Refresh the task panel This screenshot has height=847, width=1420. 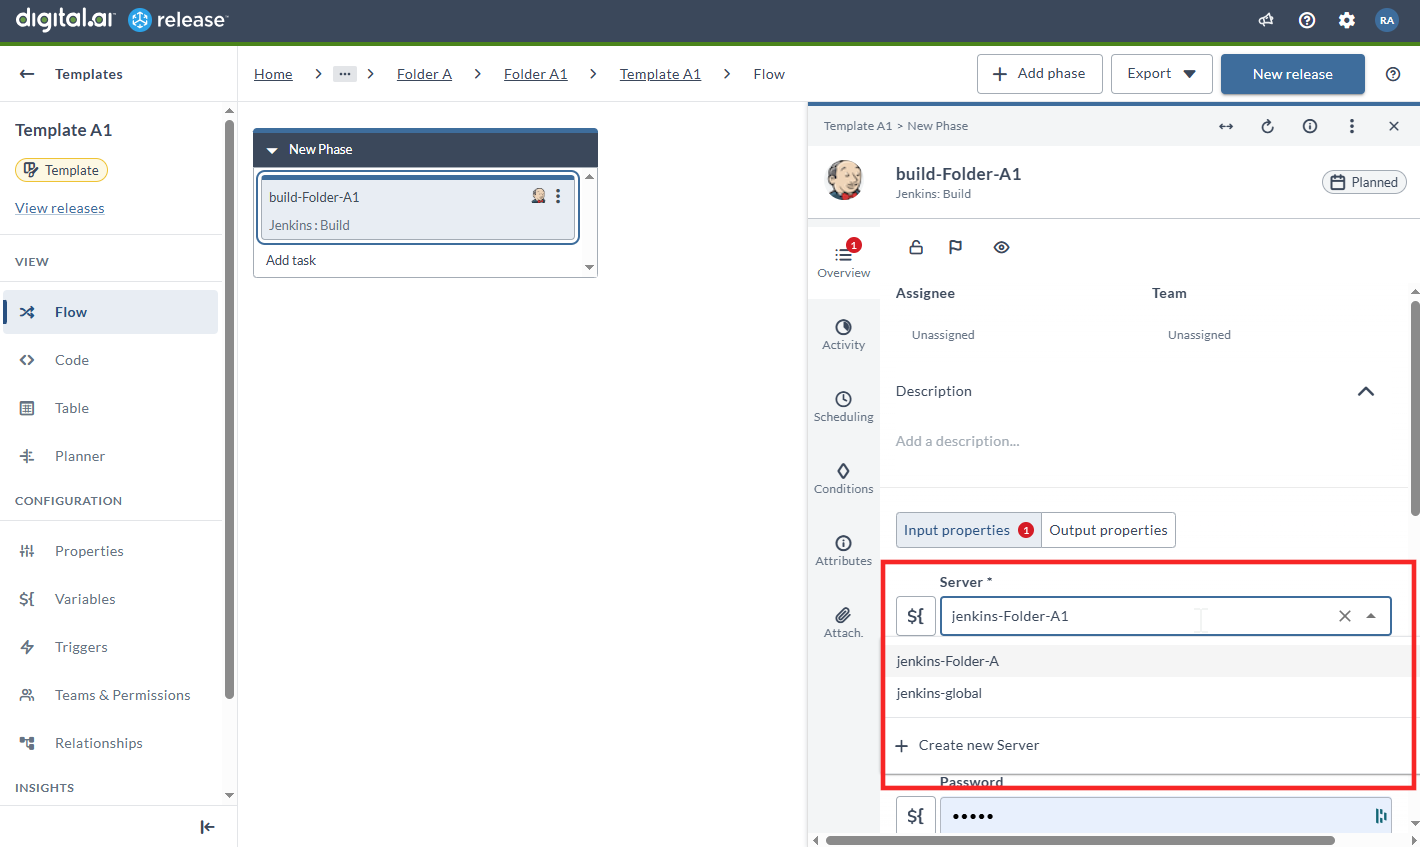click(1268, 126)
